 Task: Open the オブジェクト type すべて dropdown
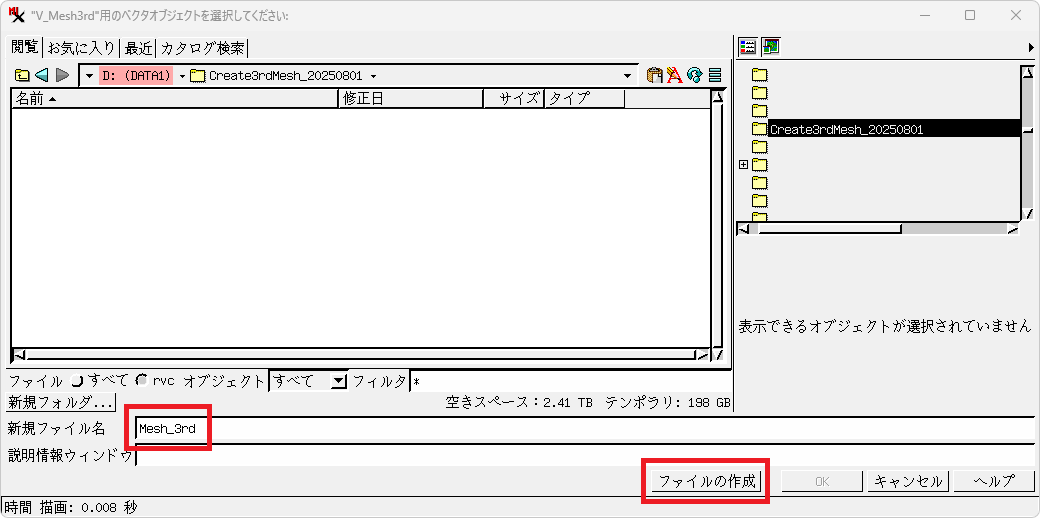click(x=339, y=381)
